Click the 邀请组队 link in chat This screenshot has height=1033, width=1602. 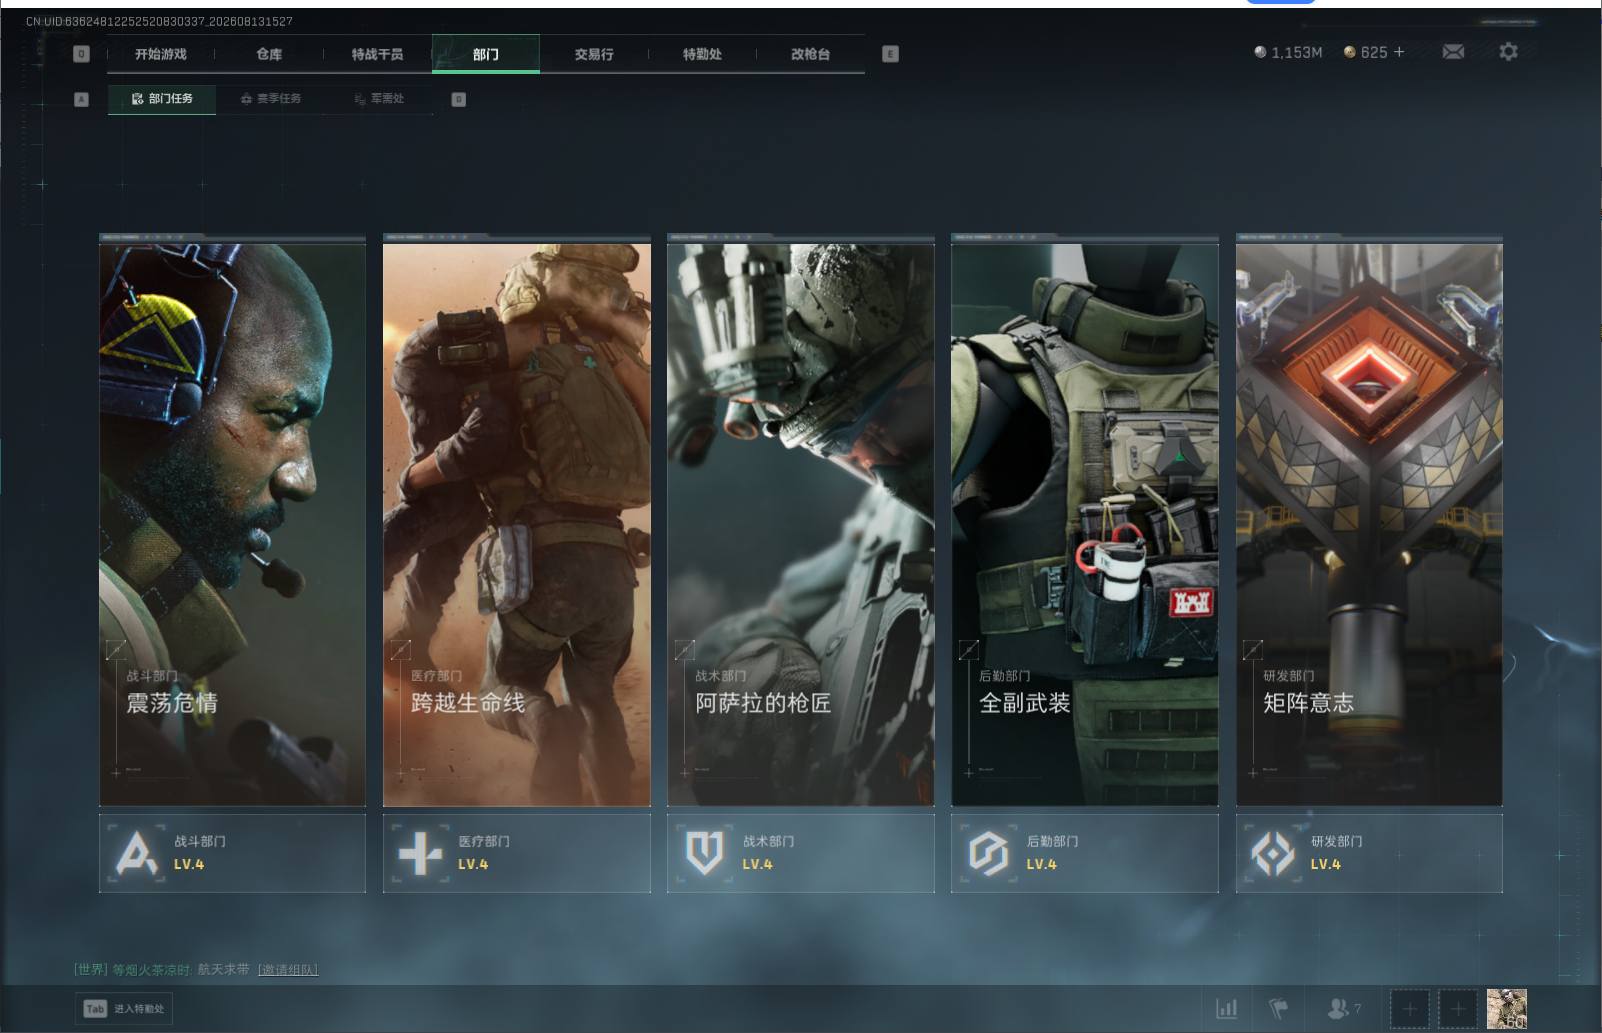pos(288,970)
